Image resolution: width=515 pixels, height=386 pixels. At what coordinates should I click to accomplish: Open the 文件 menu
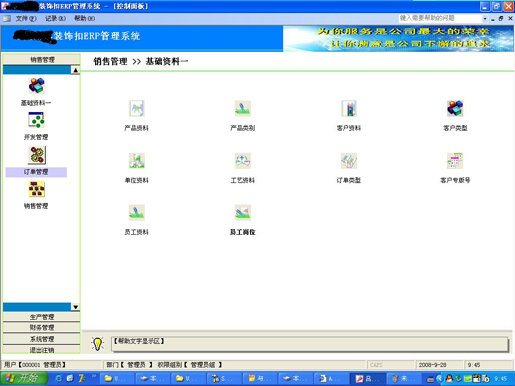(26, 18)
